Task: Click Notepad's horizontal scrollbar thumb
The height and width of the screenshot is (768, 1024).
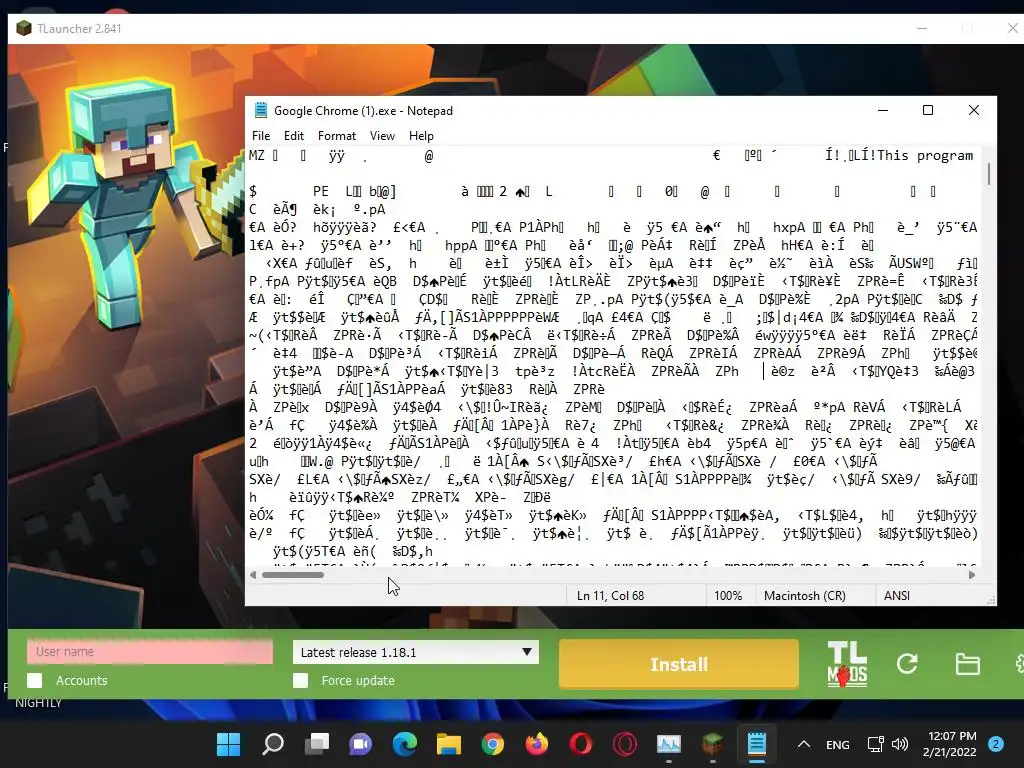Action: click(x=293, y=575)
